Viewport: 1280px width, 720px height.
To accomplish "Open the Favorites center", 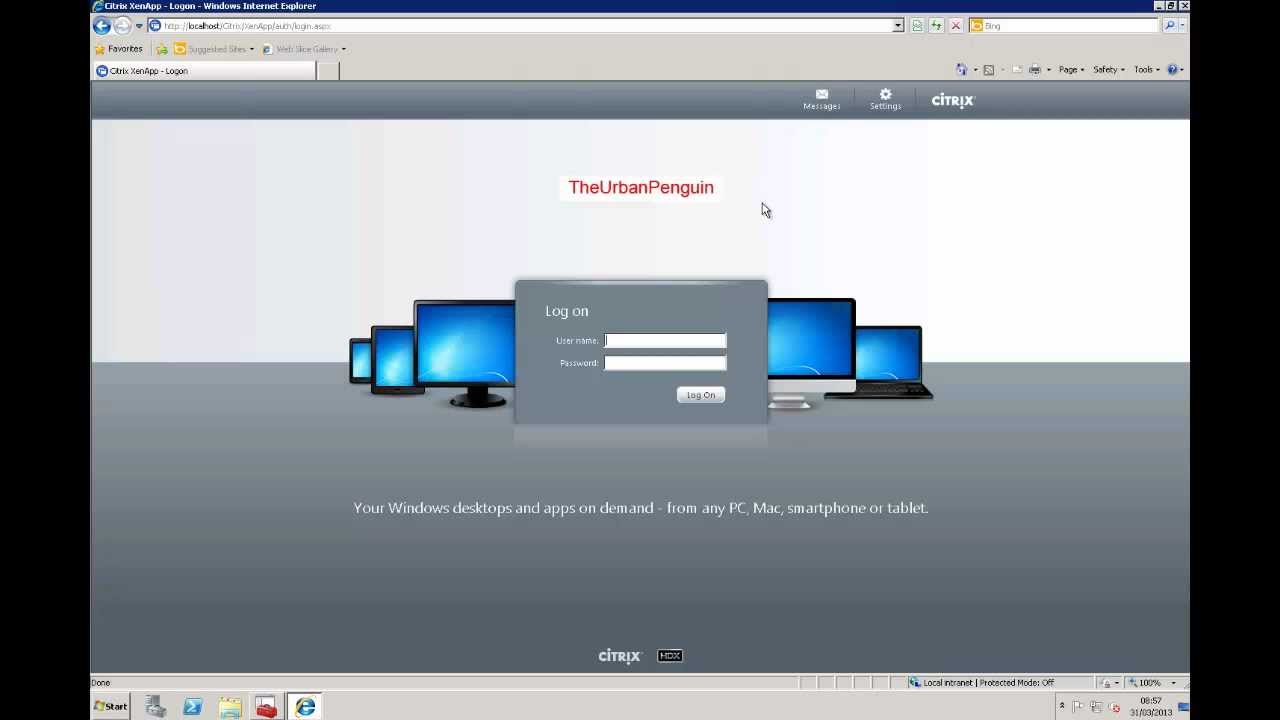I will point(119,49).
